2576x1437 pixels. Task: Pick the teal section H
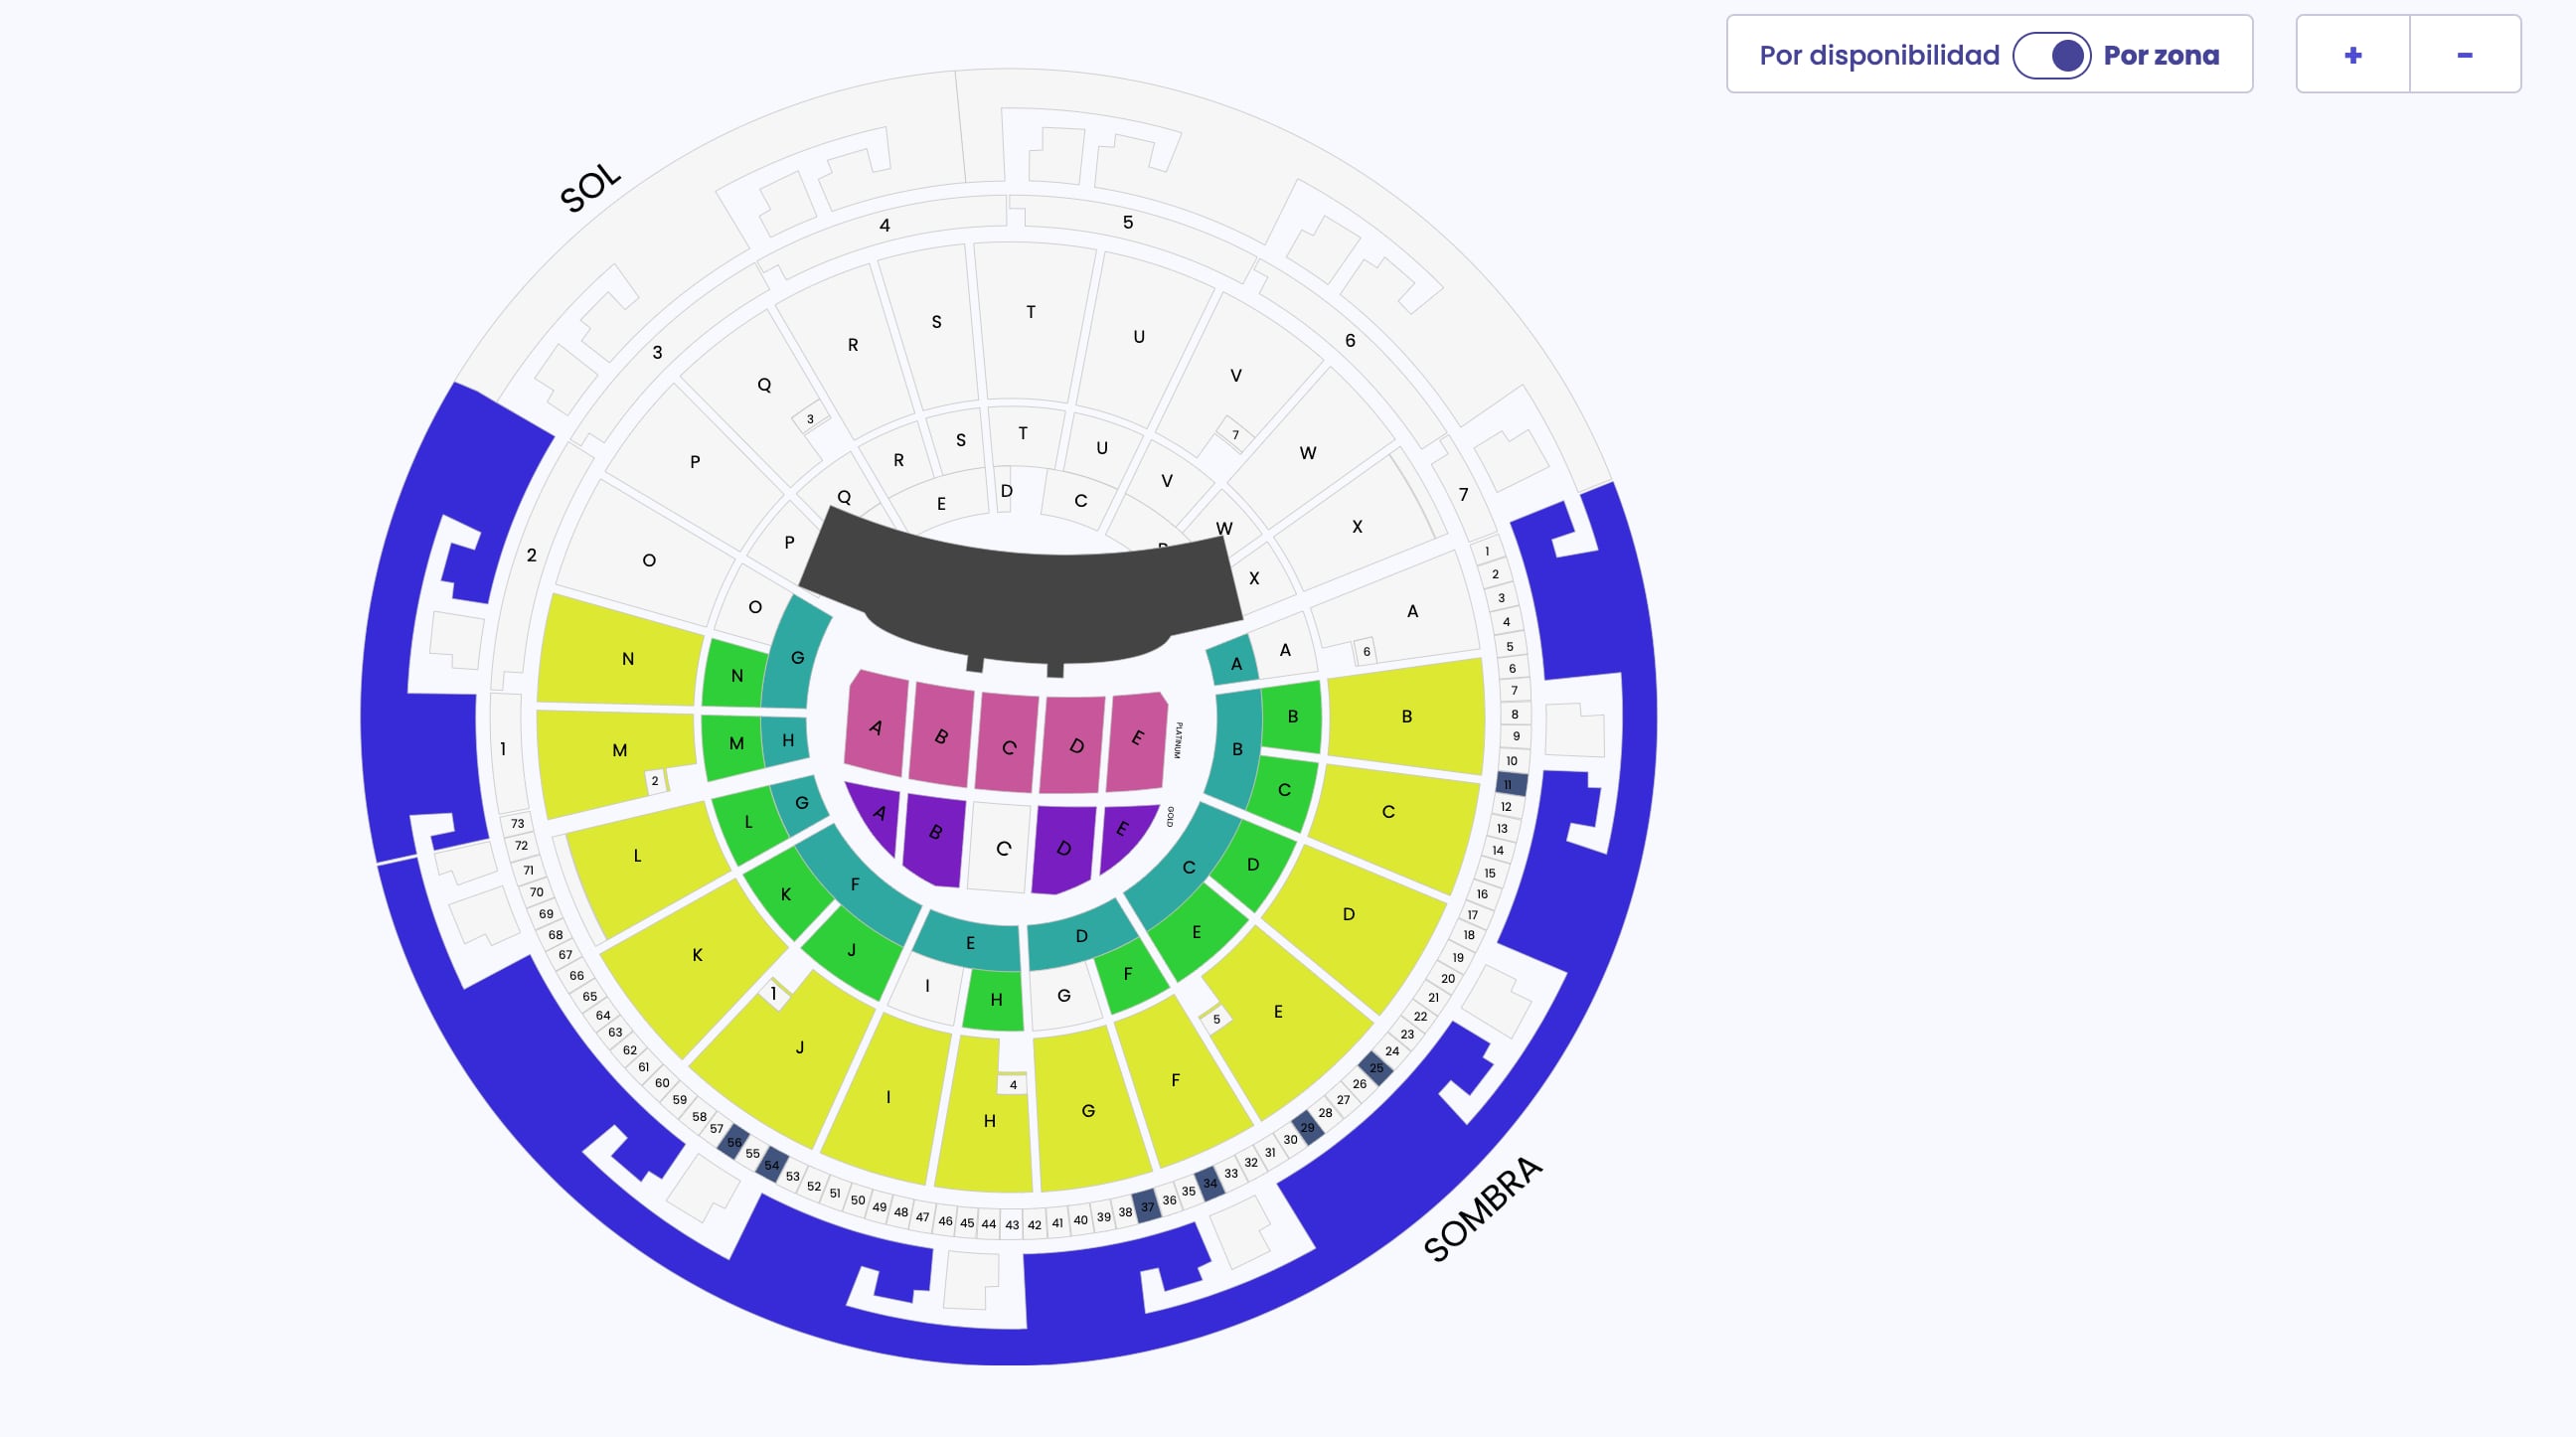click(x=787, y=740)
